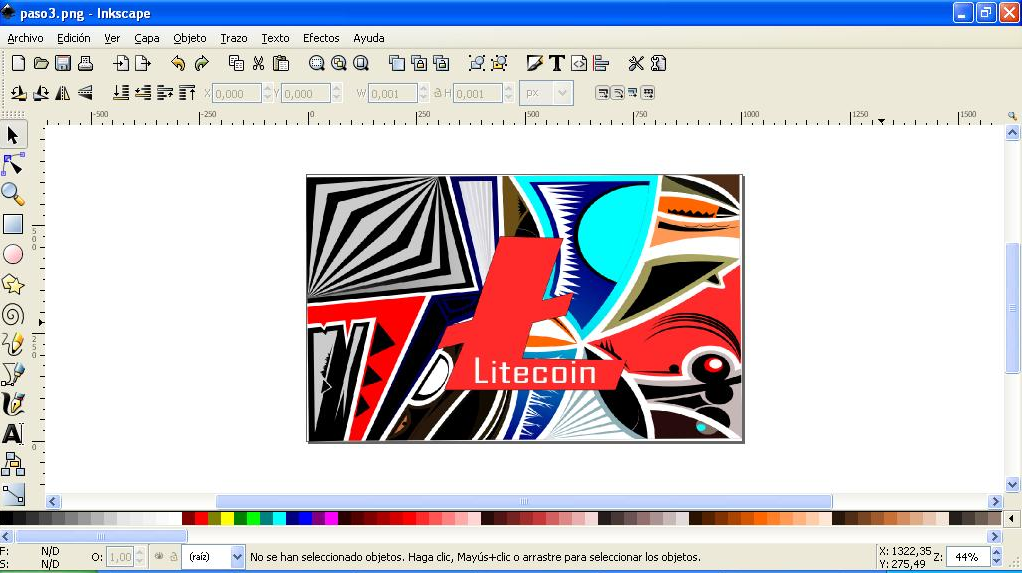The image size is (1022, 573).
Task: Undo the last action
Action: (x=178, y=63)
